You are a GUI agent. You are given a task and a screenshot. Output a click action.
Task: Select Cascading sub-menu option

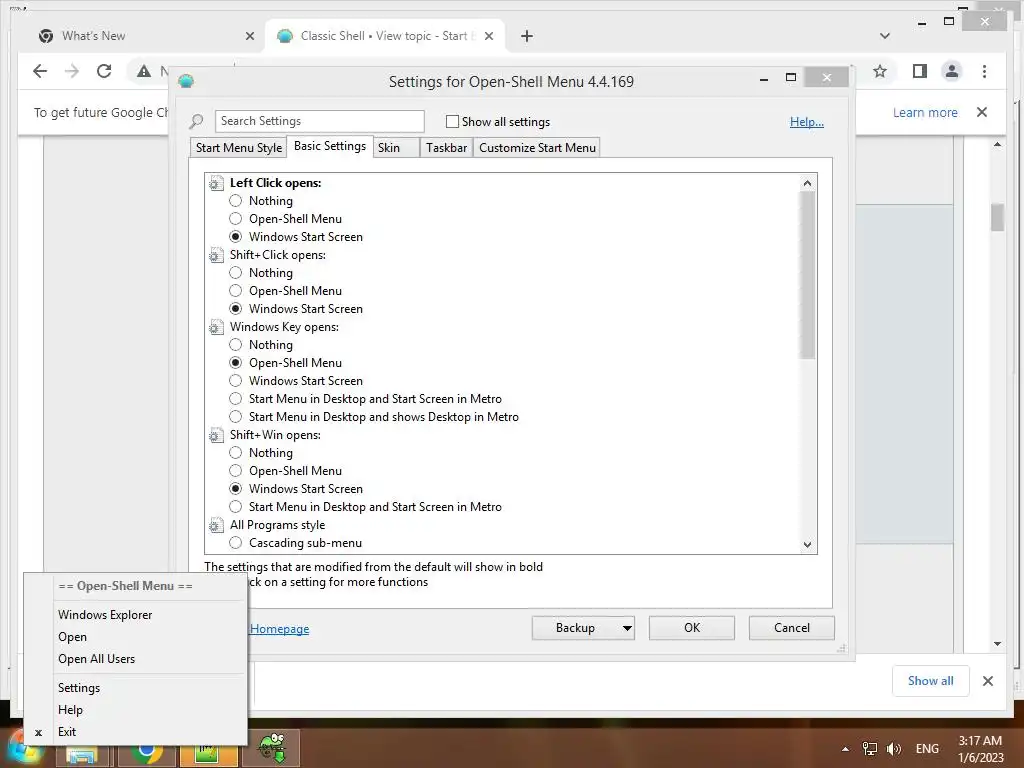pos(236,543)
